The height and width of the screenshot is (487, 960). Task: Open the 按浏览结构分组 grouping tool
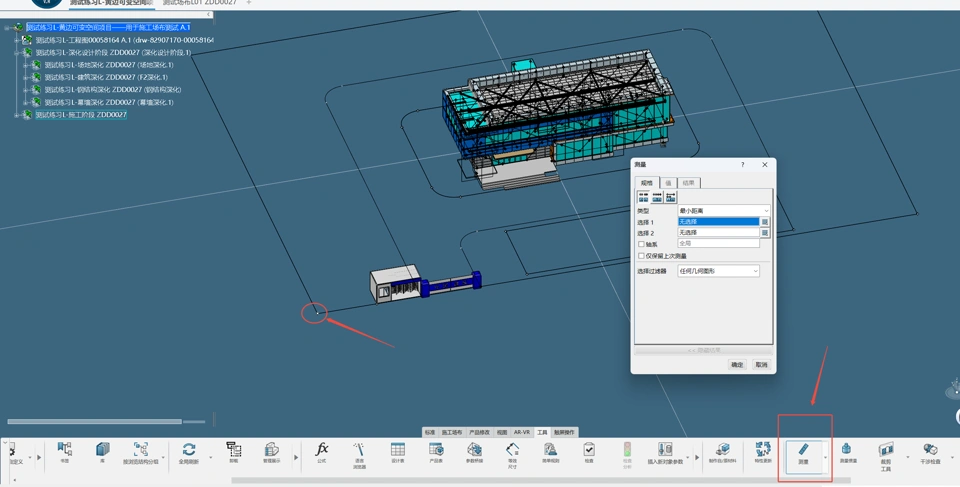[x=140, y=451]
